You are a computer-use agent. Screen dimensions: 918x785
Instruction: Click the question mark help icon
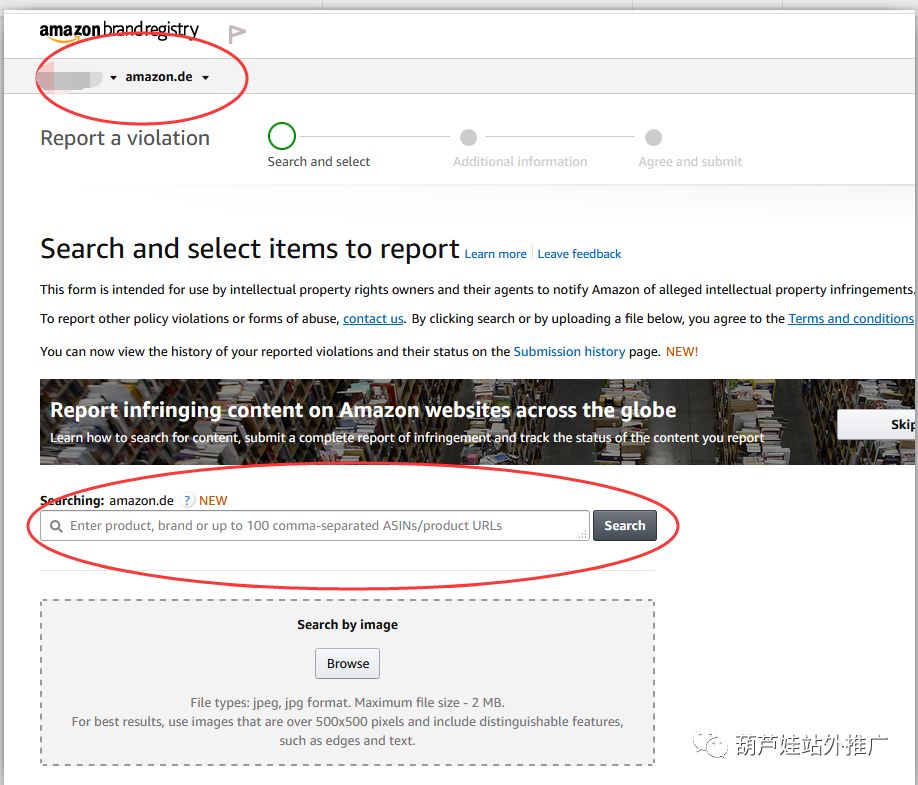click(187, 501)
